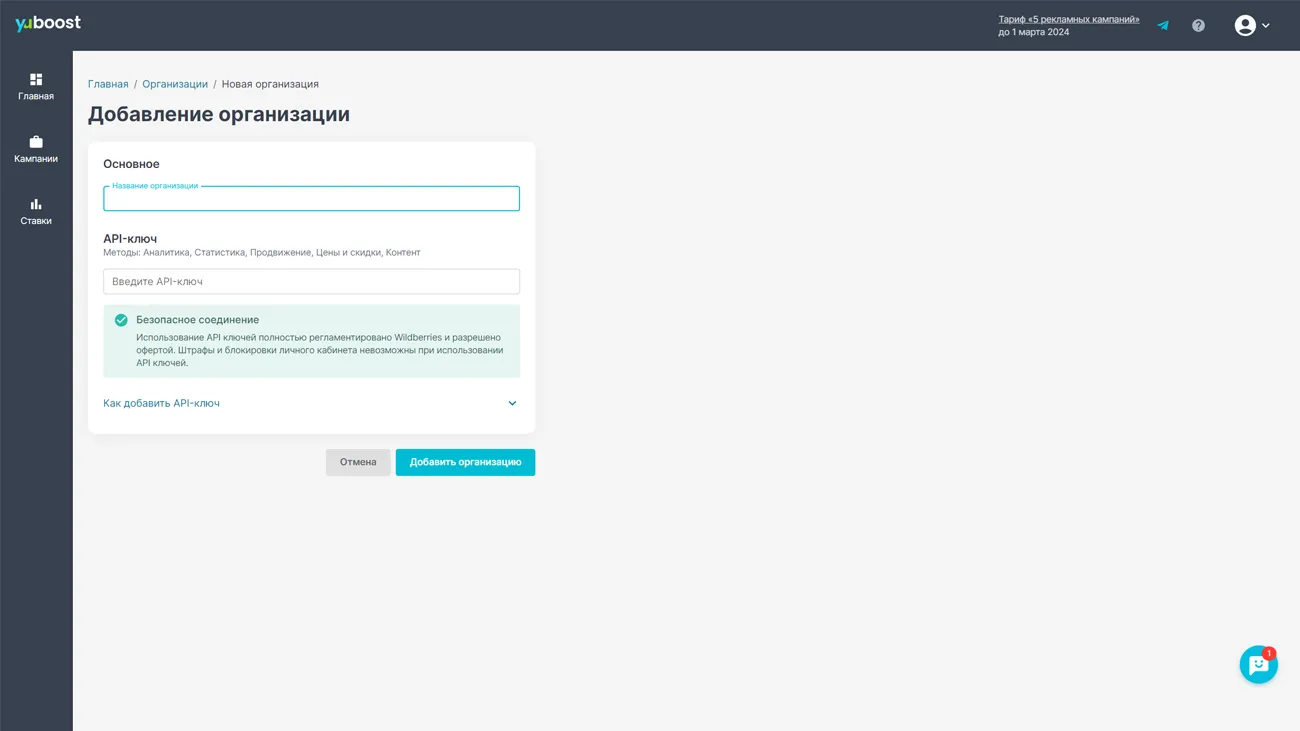Go to Главная via breadcrumb
This screenshot has width=1300, height=731.
tap(108, 84)
